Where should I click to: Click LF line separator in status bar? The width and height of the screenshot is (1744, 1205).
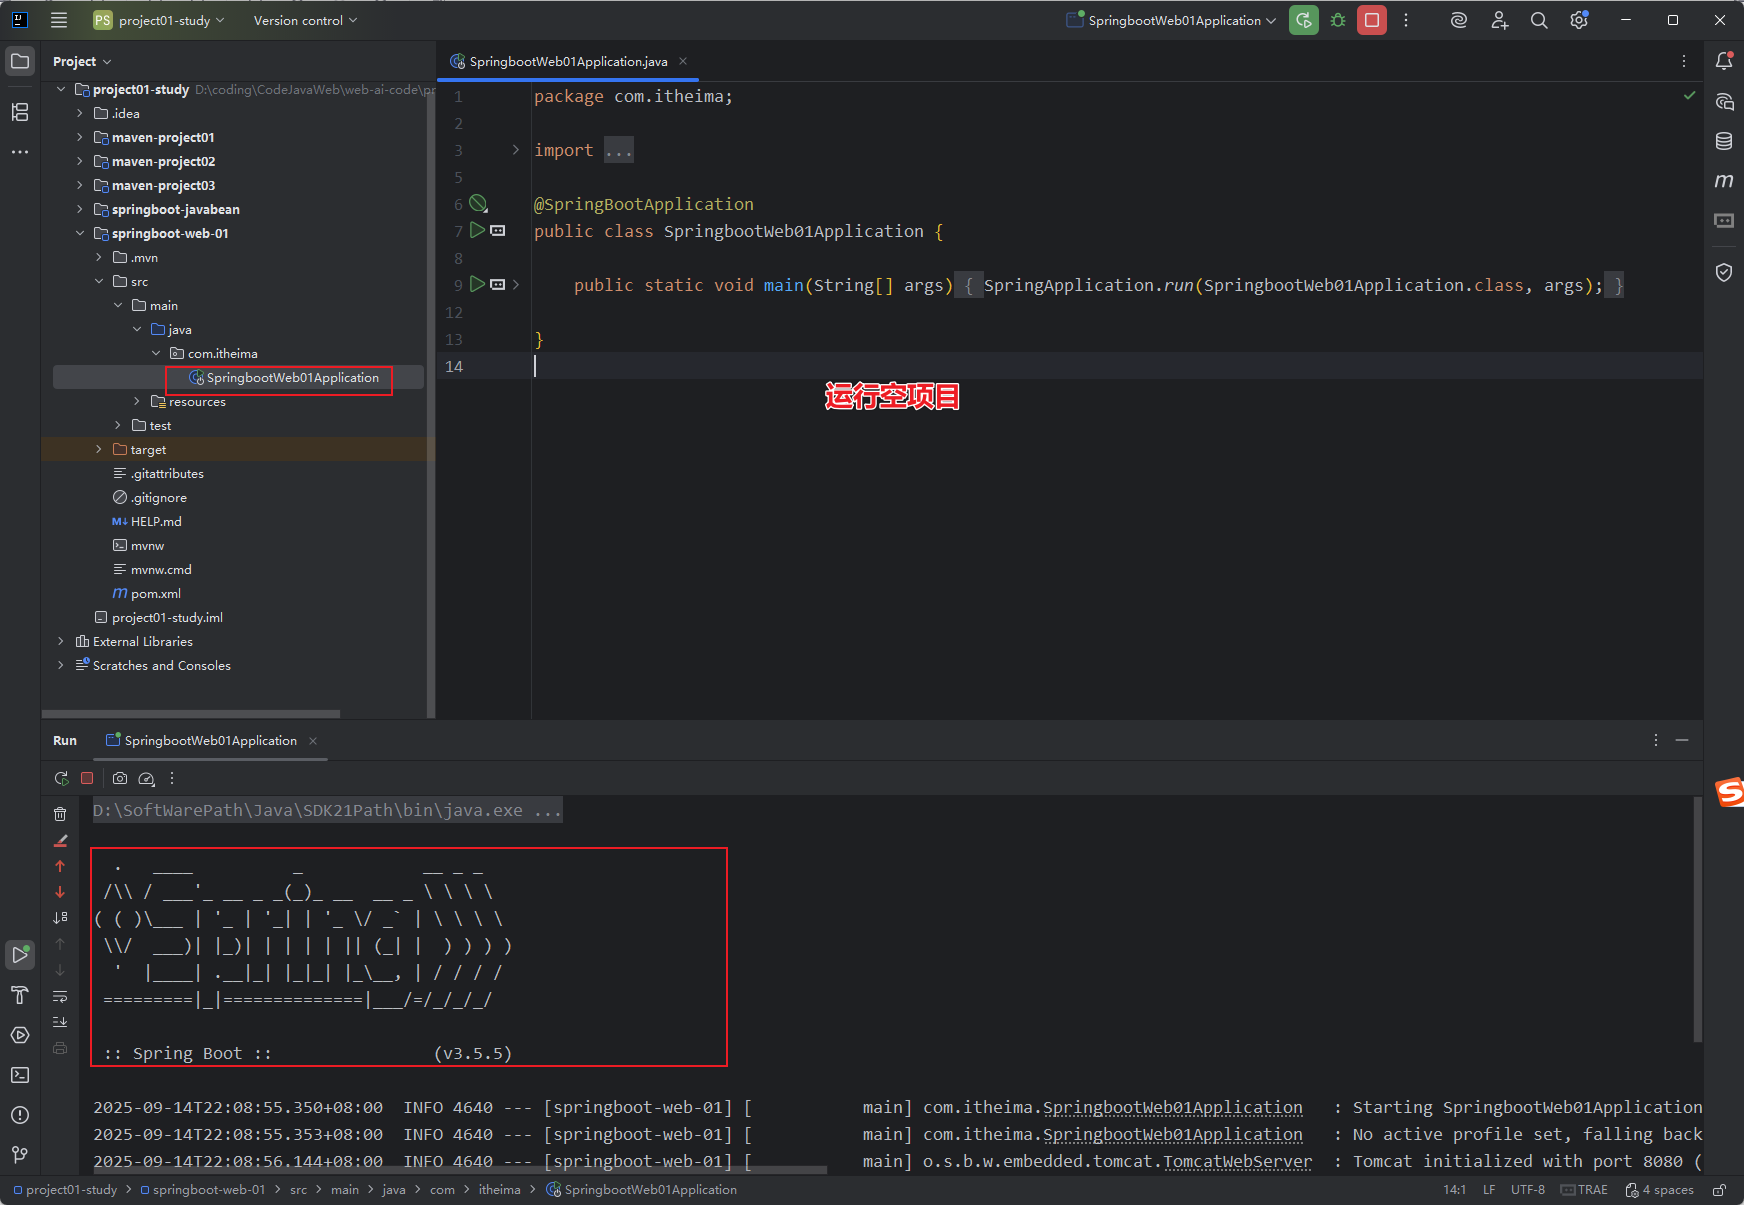pyautogui.click(x=1489, y=1190)
